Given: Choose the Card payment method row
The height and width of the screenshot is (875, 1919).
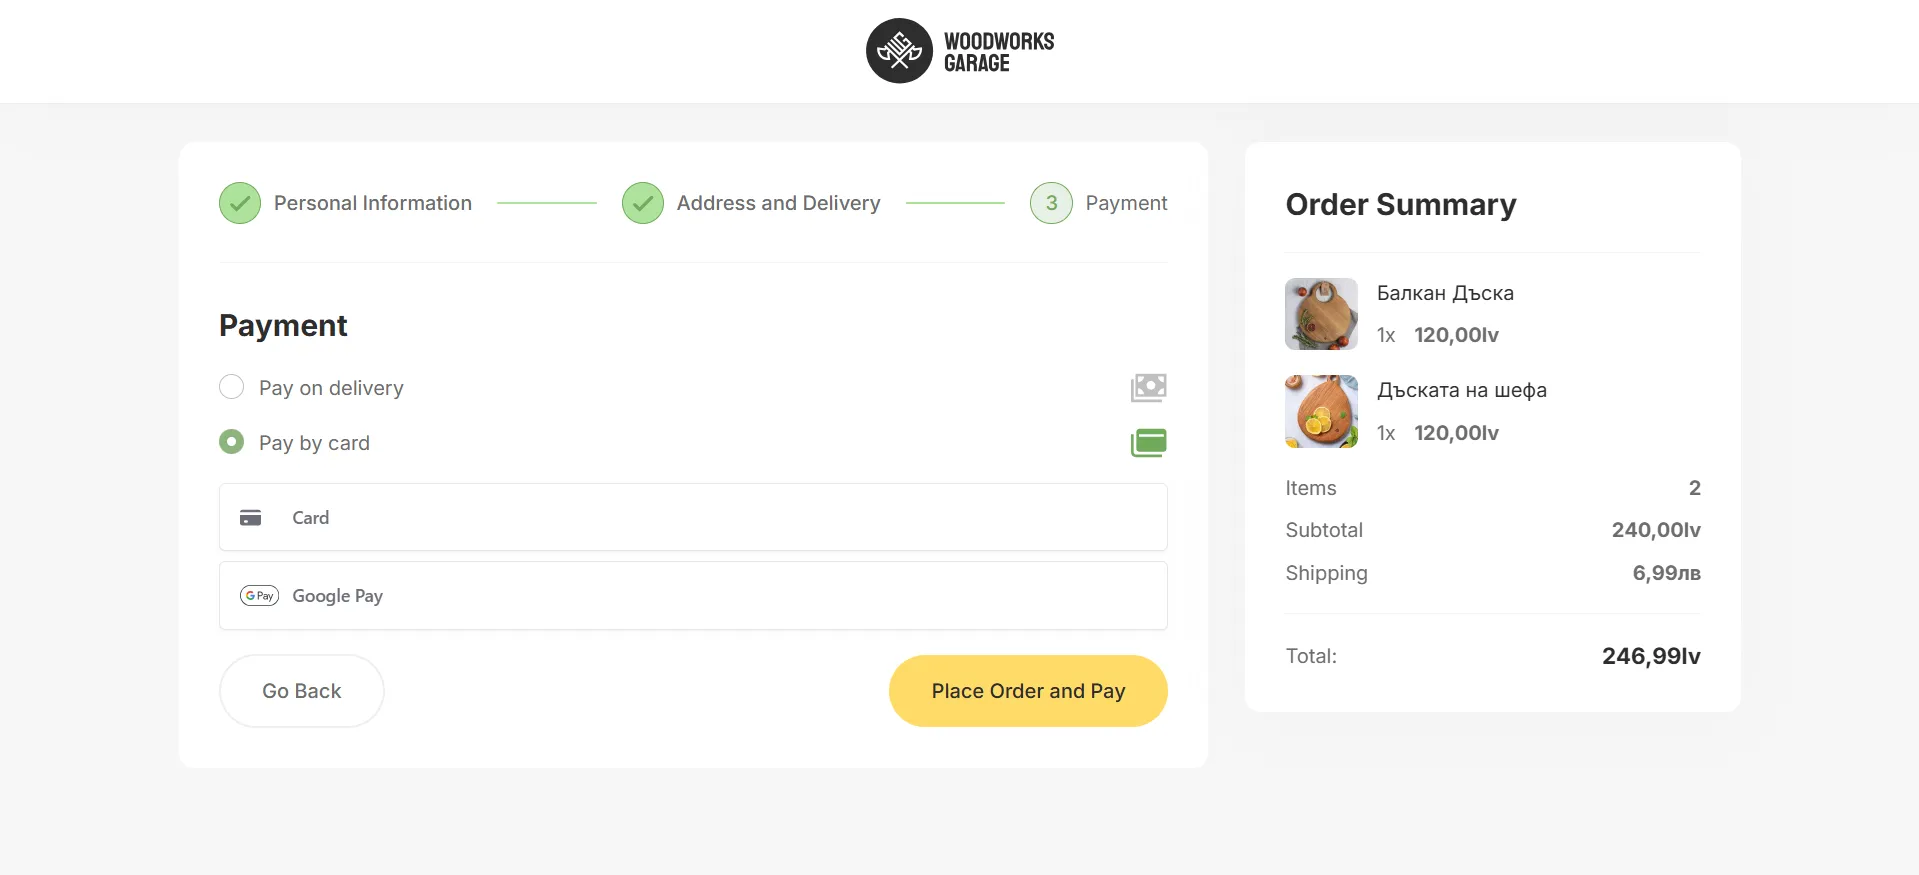Looking at the screenshot, I should click(x=692, y=517).
